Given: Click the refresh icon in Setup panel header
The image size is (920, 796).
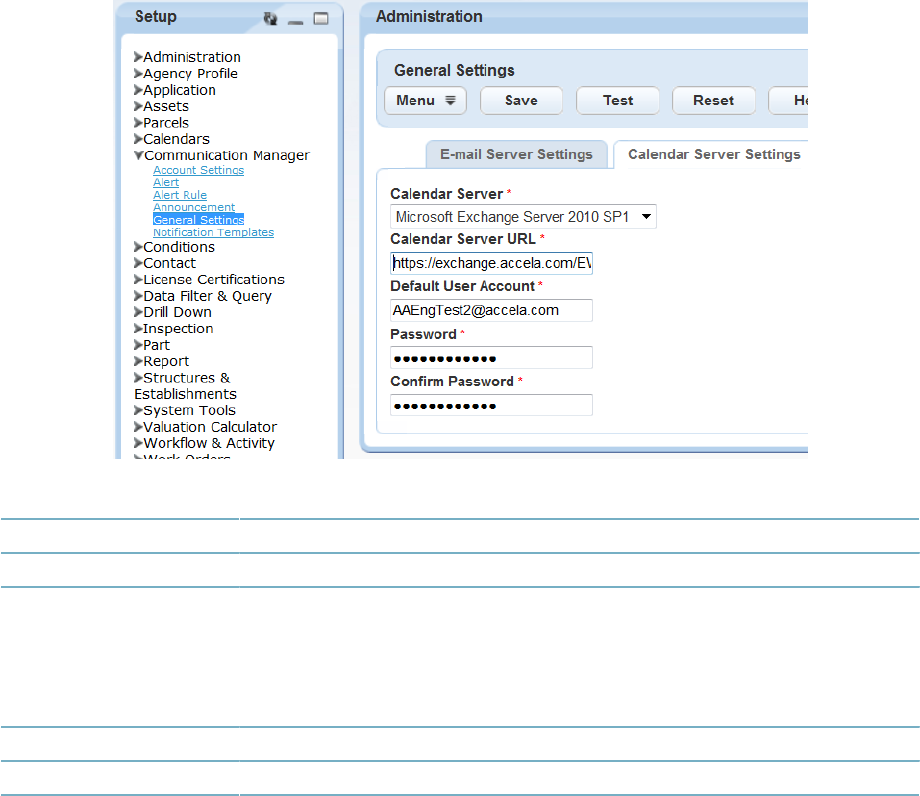Looking at the screenshot, I should (x=270, y=19).
